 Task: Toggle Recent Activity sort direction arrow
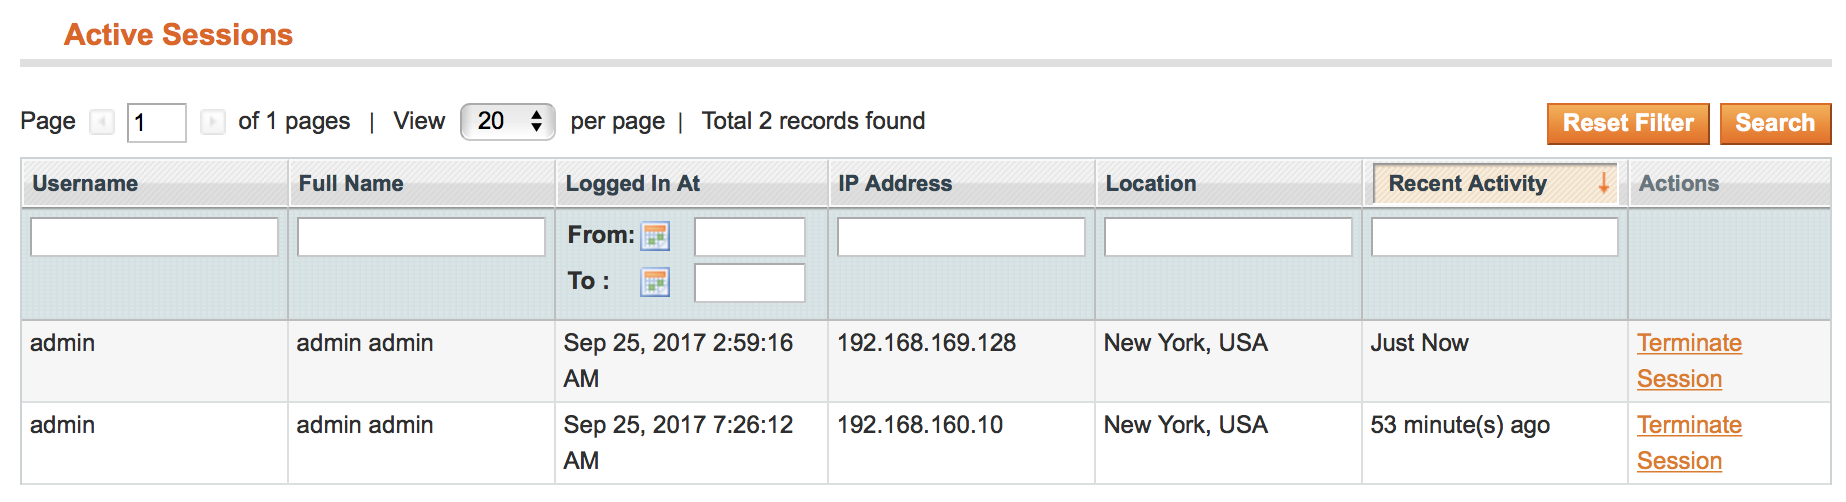click(1603, 183)
